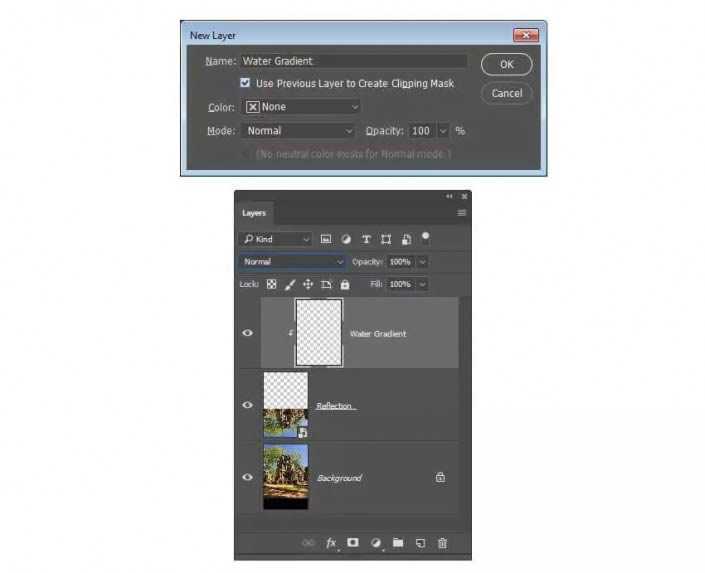Toggle visibility of the Reflection layer

pyautogui.click(x=248, y=405)
